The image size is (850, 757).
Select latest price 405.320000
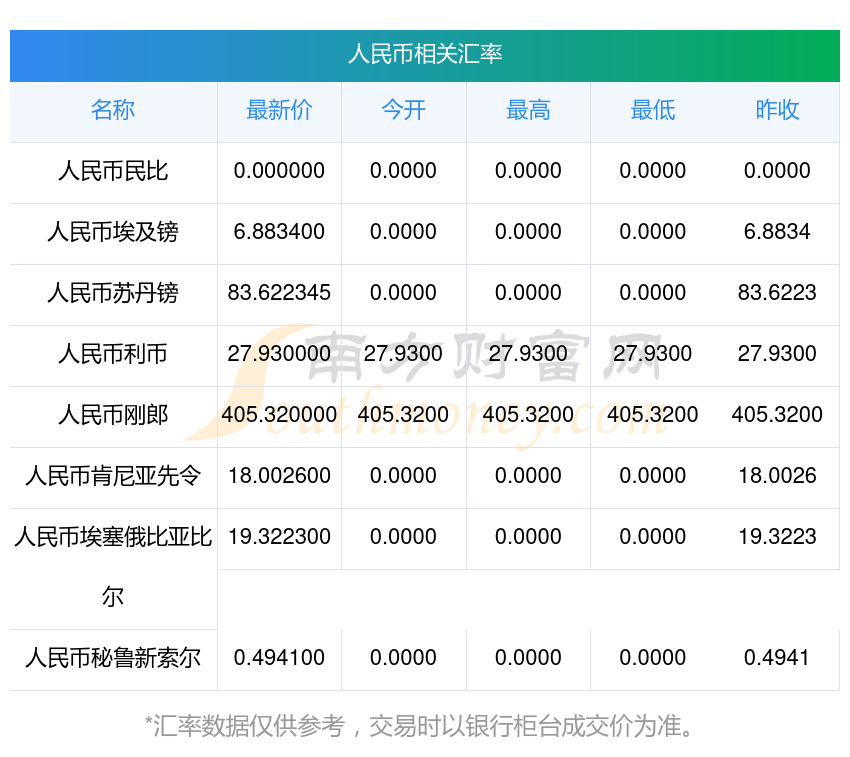click(x=279, y=415)
